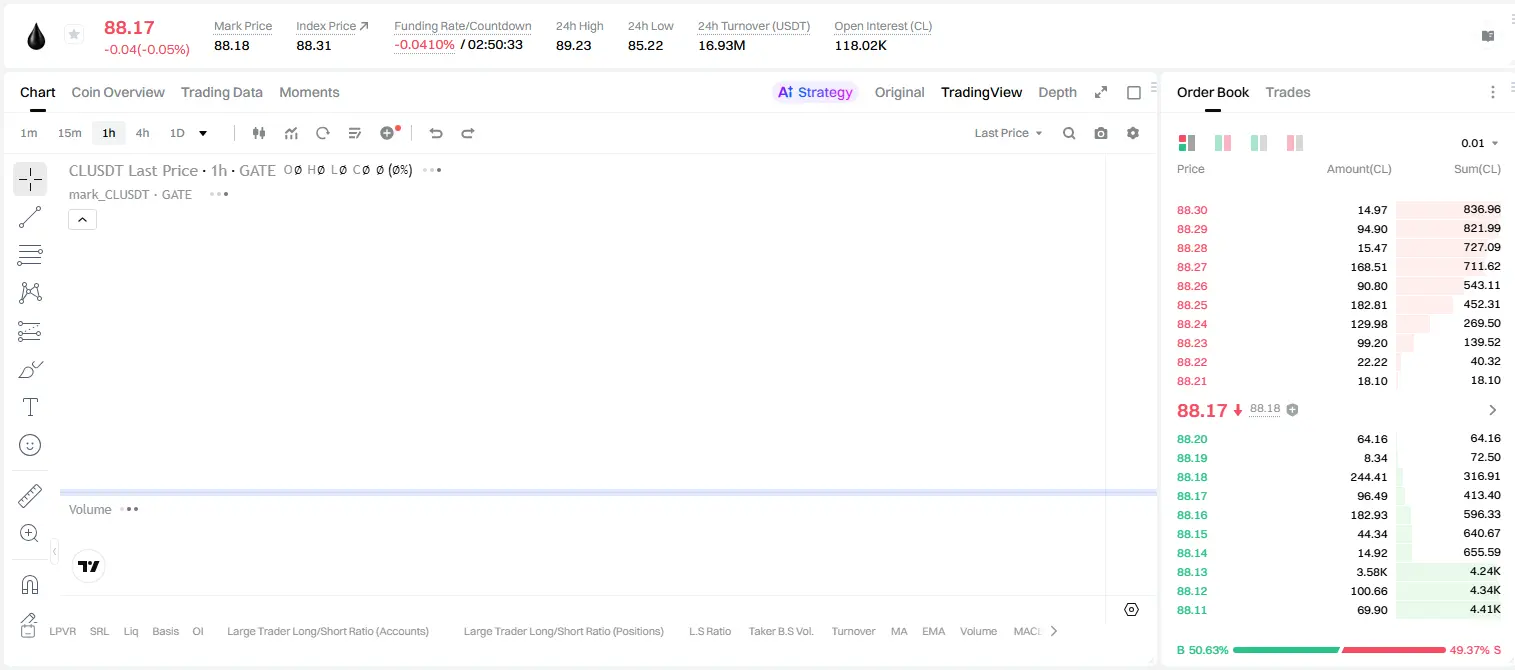Open the Trading Data tab
This screenshot has height=670, width=1515.
click(222, 92)
